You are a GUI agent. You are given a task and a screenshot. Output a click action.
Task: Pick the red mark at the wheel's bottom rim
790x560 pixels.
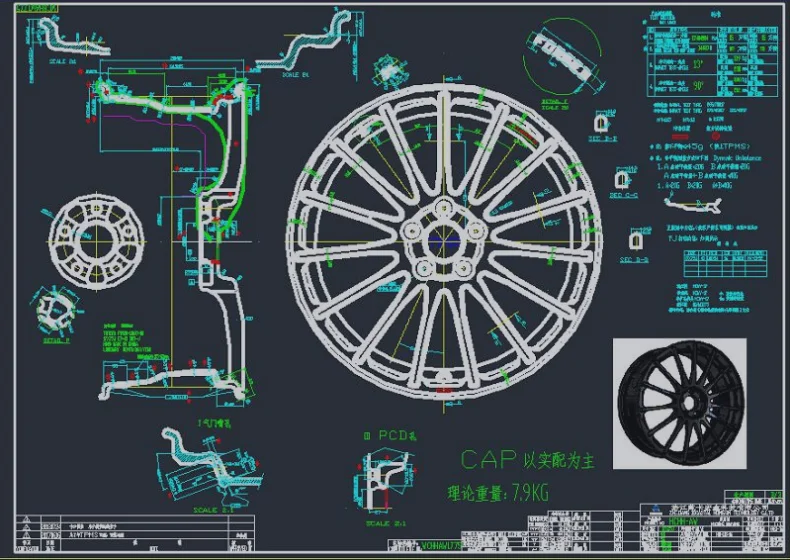click(x=444, y=391)
